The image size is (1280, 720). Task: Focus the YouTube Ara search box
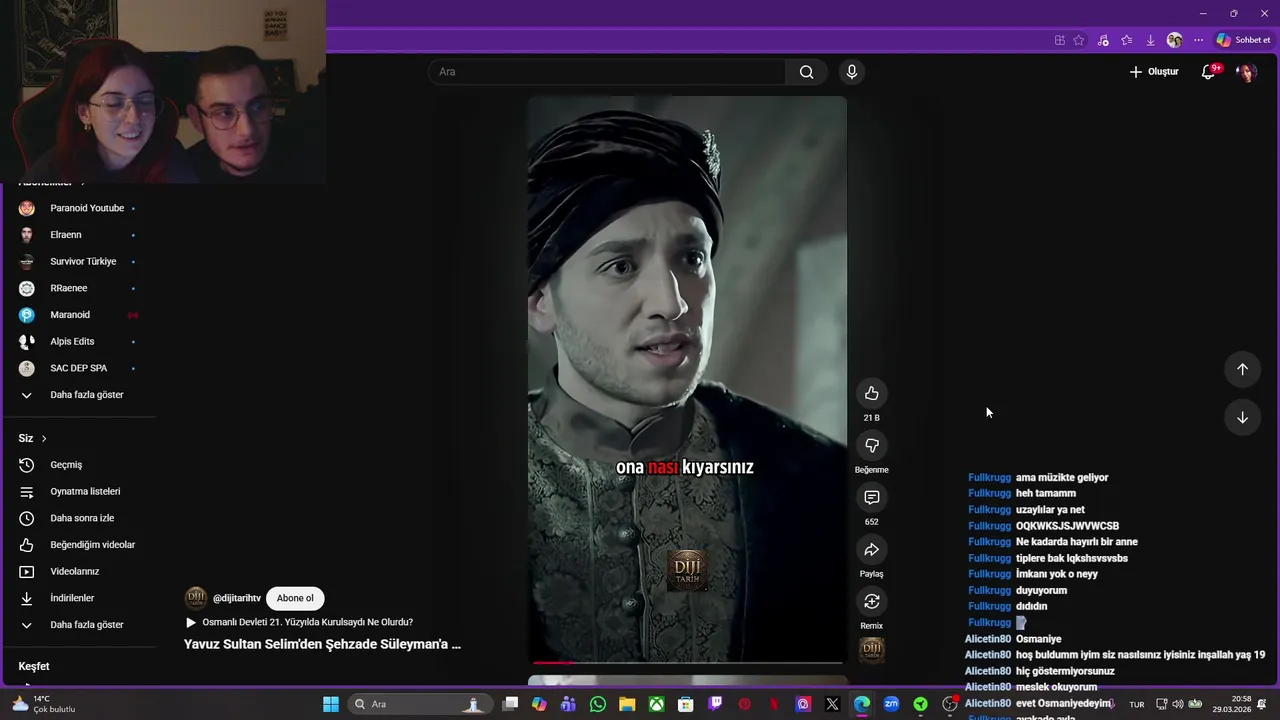coord(607,72)
